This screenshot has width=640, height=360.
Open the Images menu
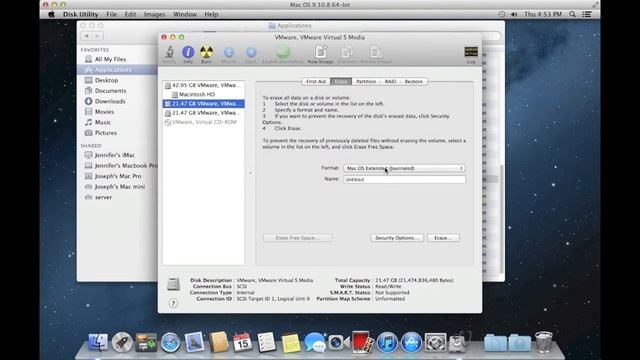pos(154,14)
